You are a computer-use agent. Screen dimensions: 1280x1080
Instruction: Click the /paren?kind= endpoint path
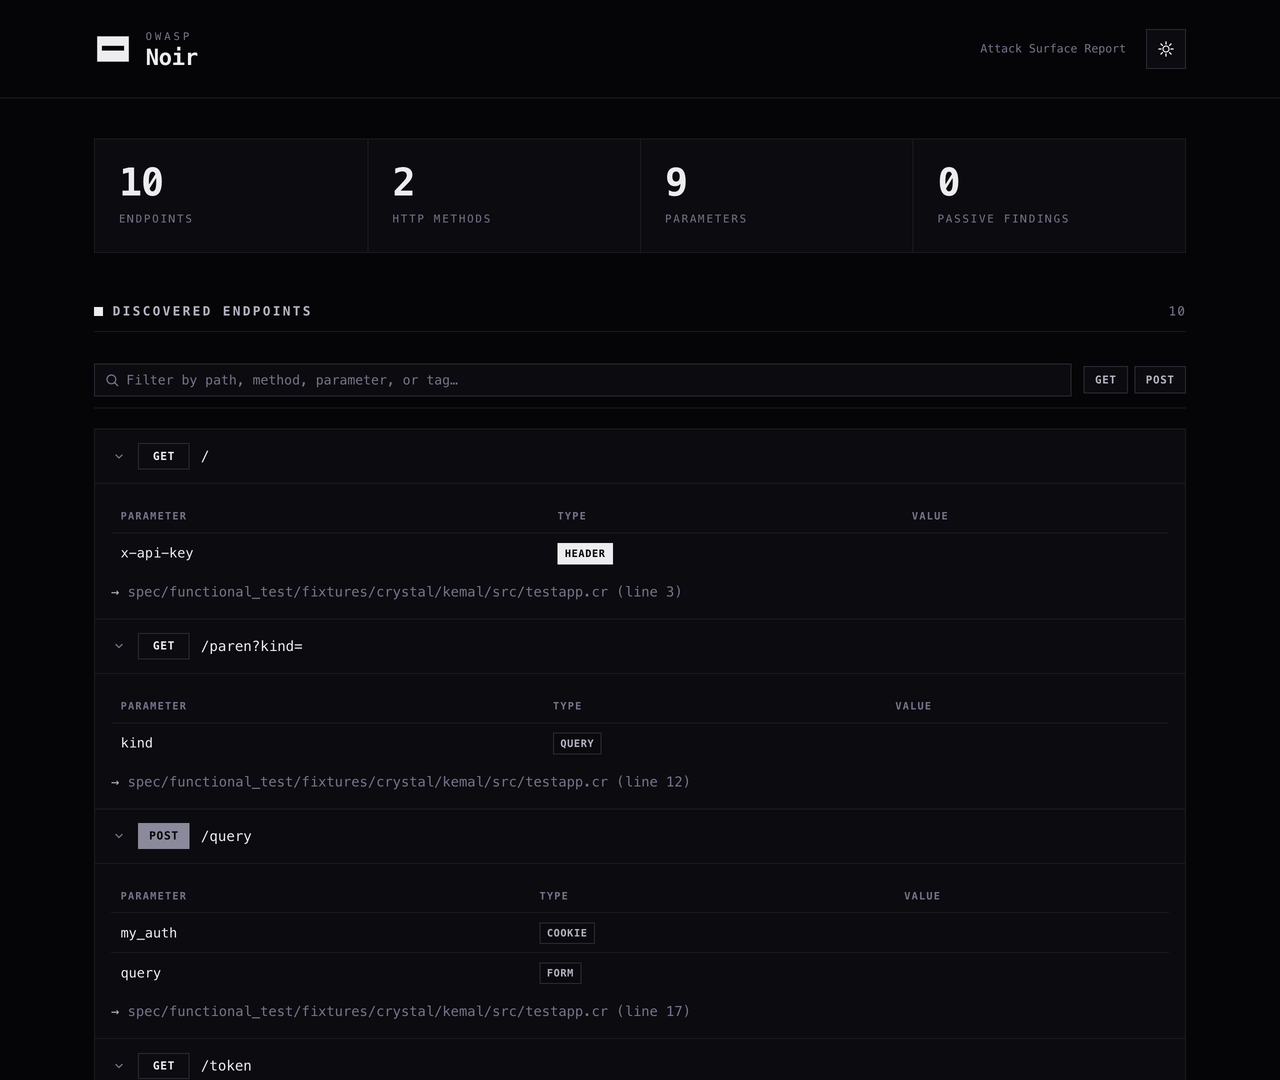[252, 646]
